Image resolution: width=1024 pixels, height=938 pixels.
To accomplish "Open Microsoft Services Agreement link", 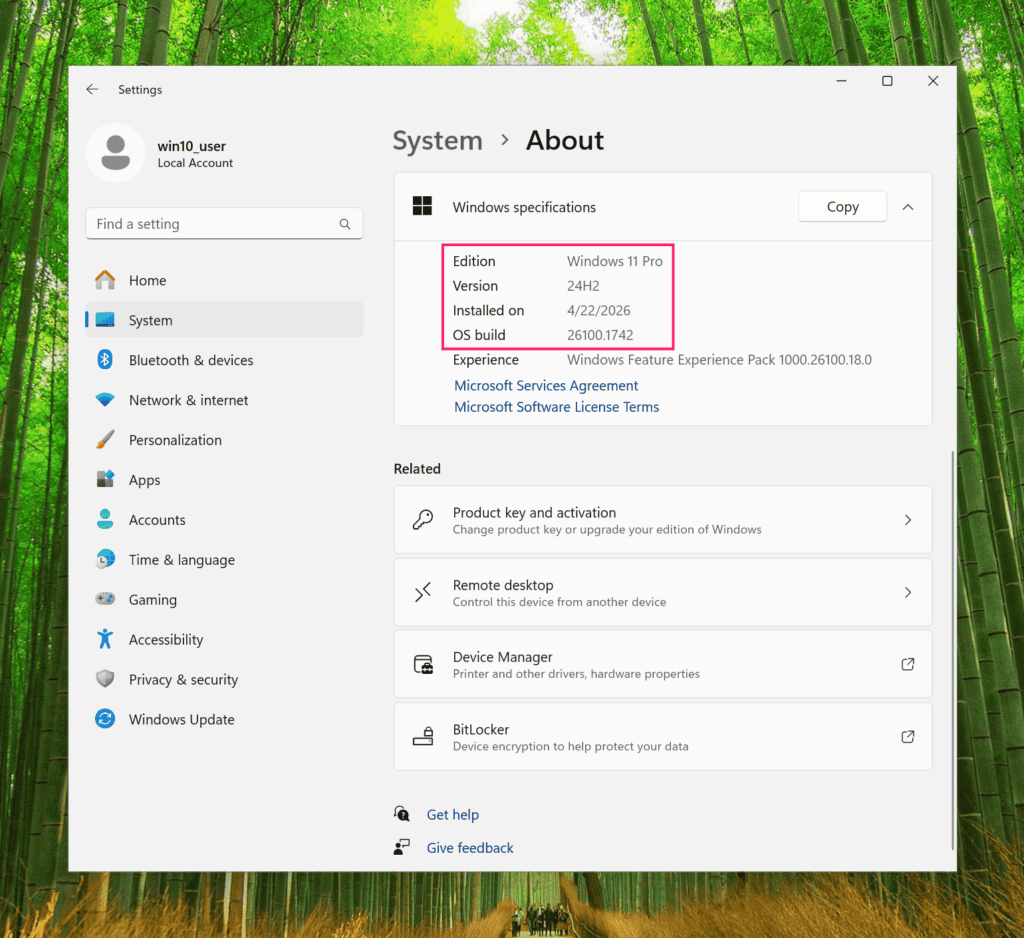I will [x=546, y=385].
